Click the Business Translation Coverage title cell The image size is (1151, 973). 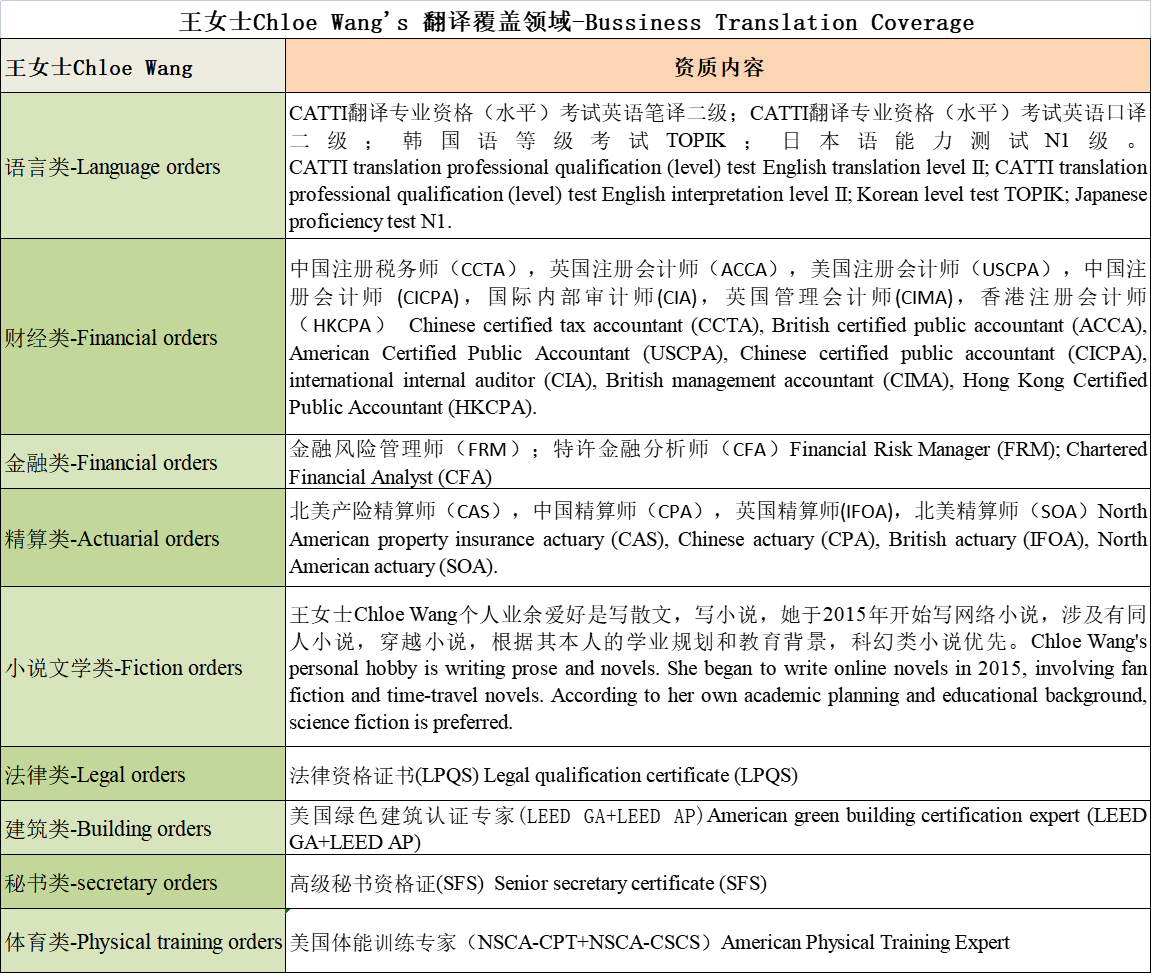(575, 21)
